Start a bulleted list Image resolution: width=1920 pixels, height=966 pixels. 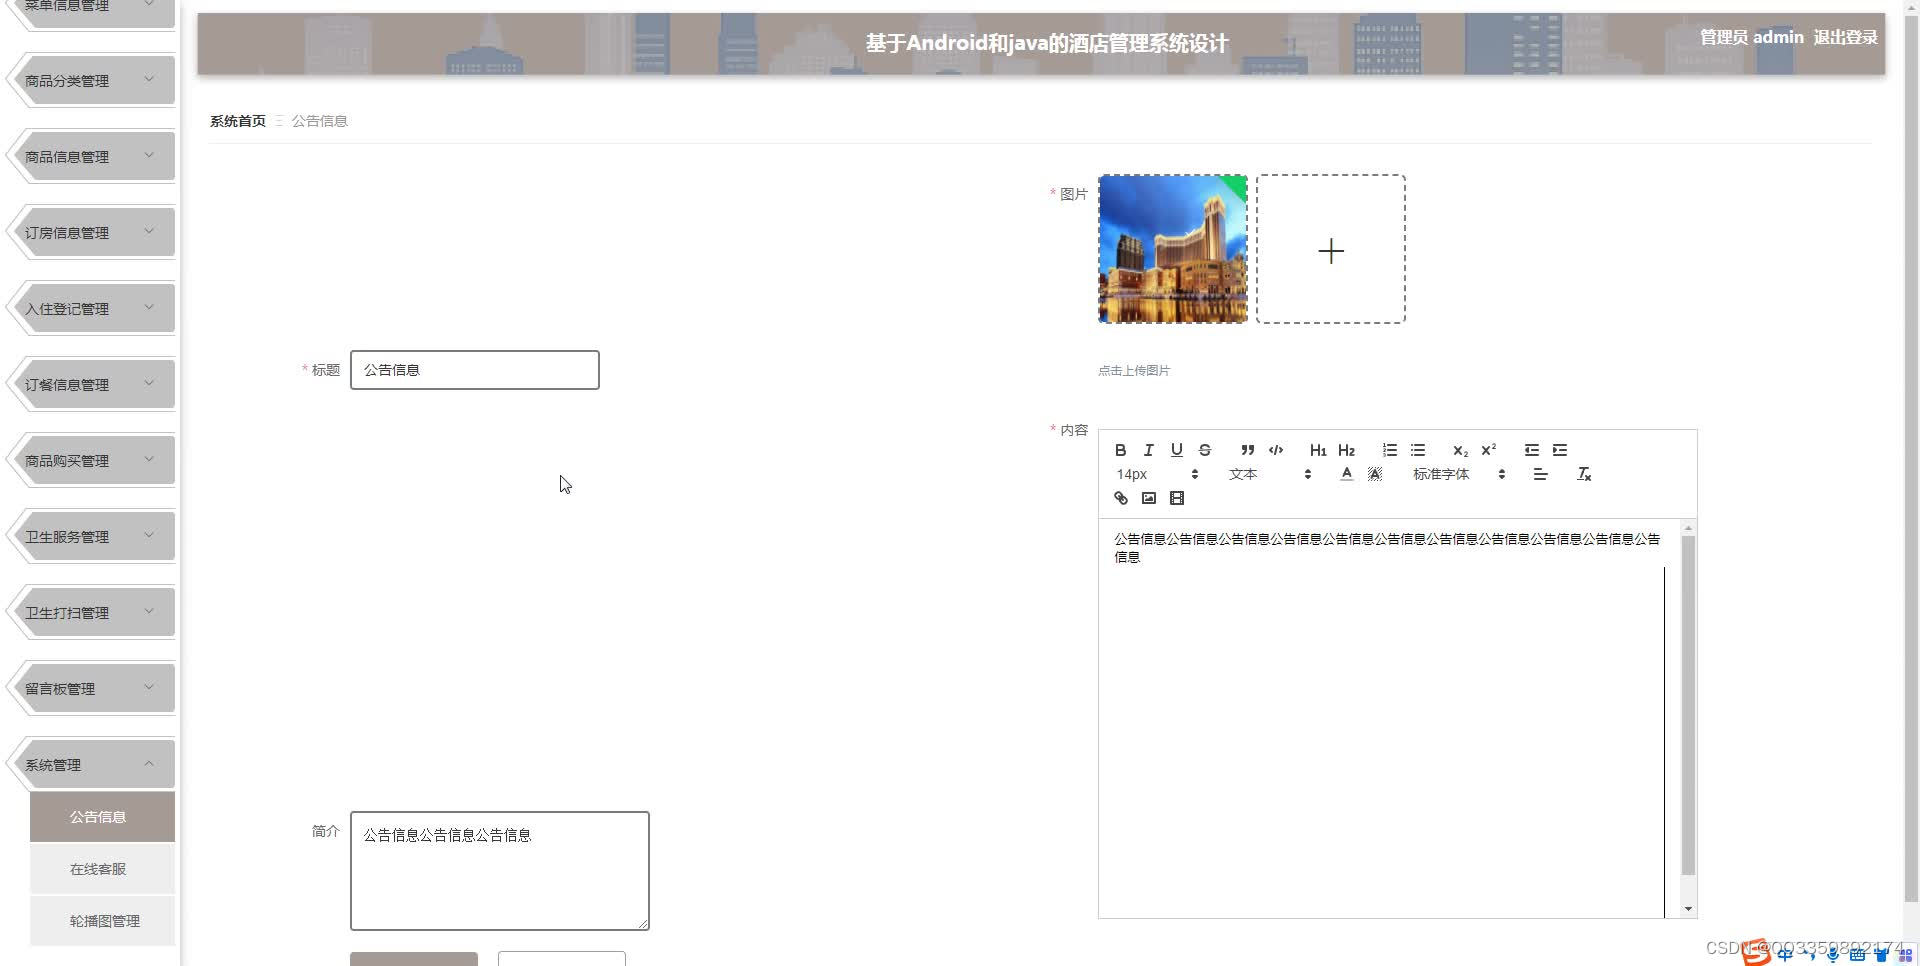(x=1417, y=450)
